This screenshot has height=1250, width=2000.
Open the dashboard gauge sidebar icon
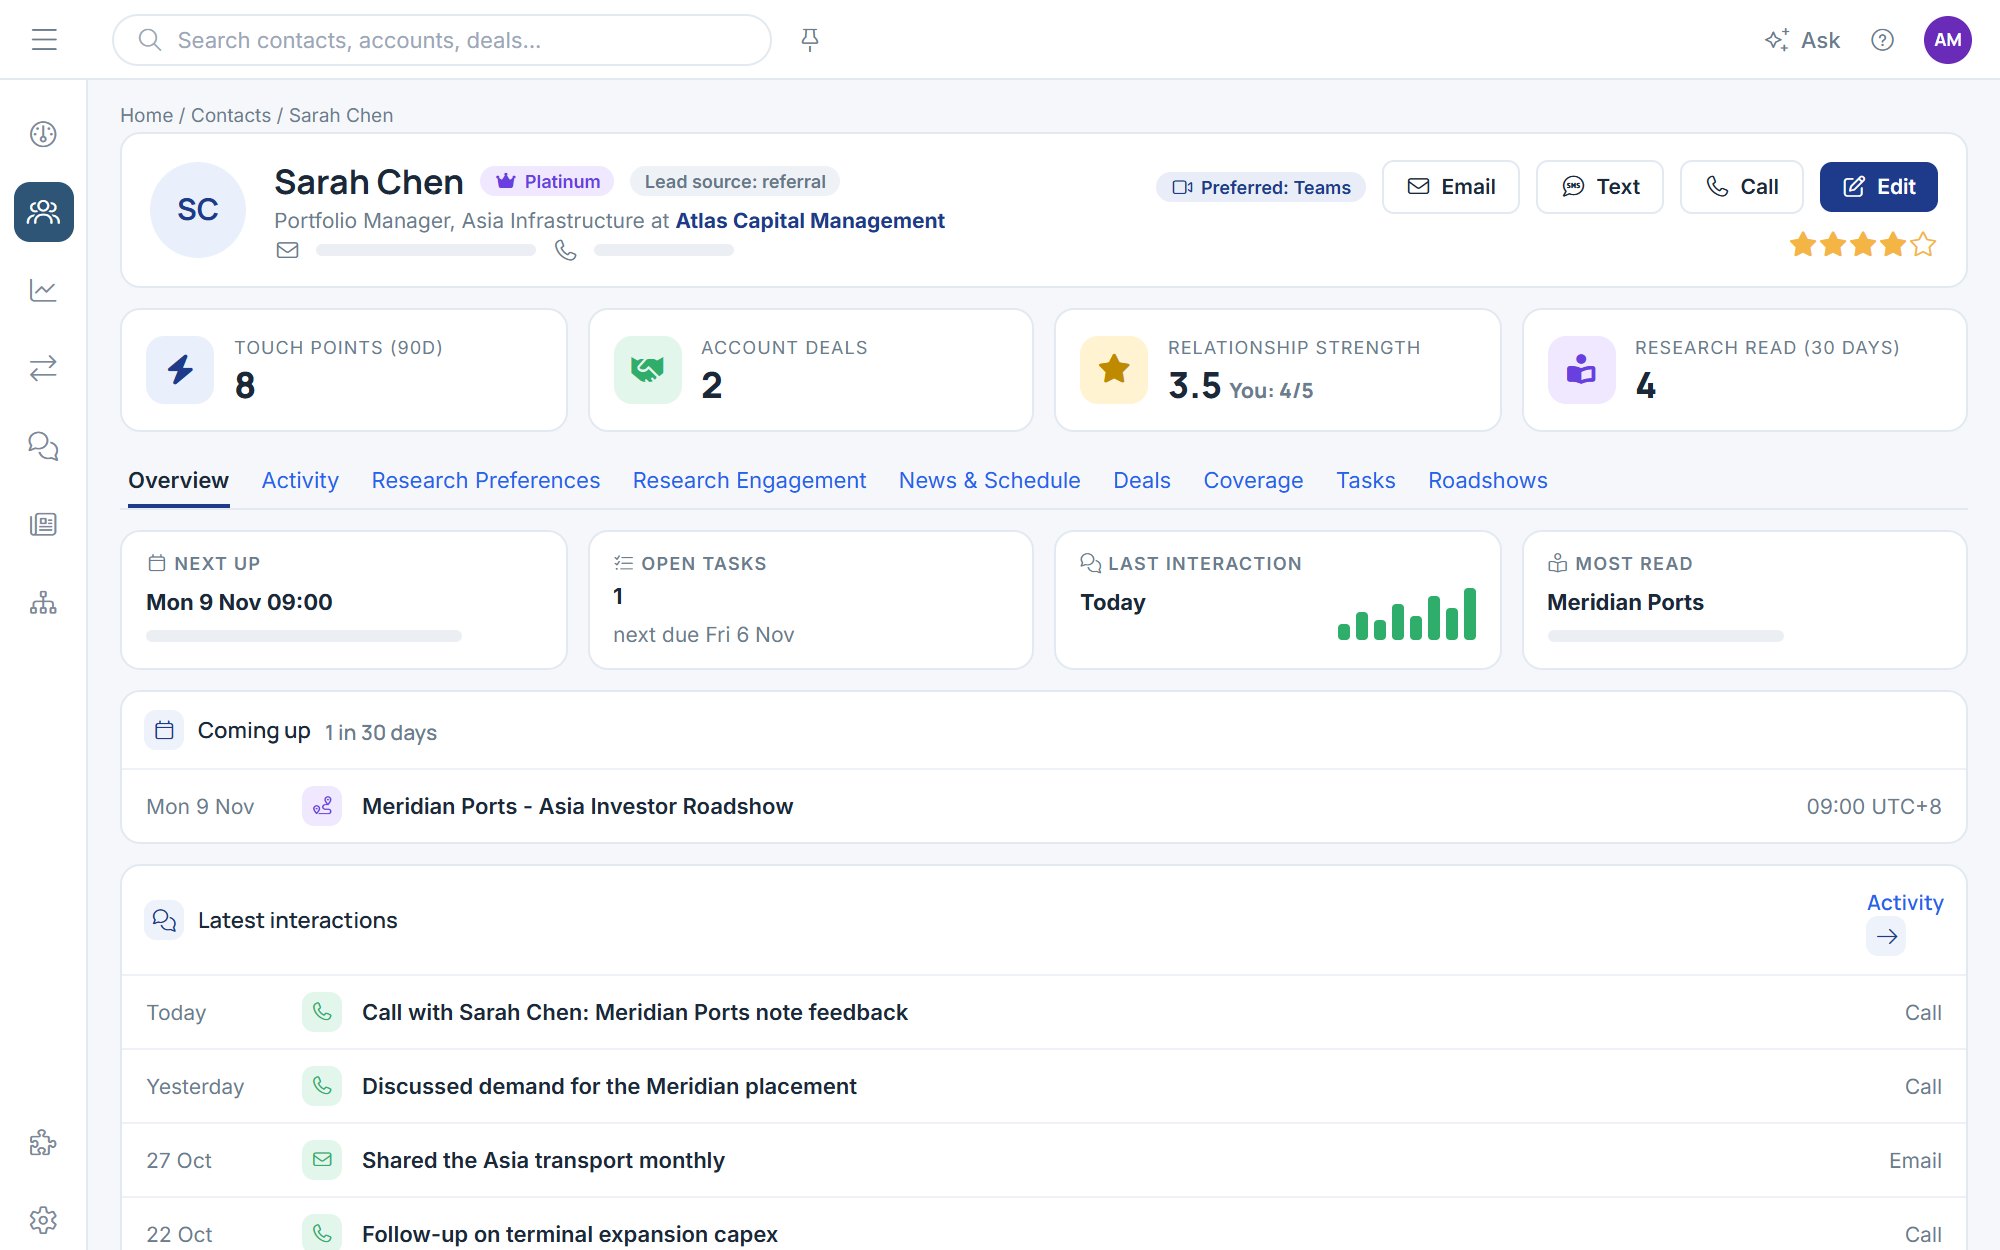click(x=43, y=134)
